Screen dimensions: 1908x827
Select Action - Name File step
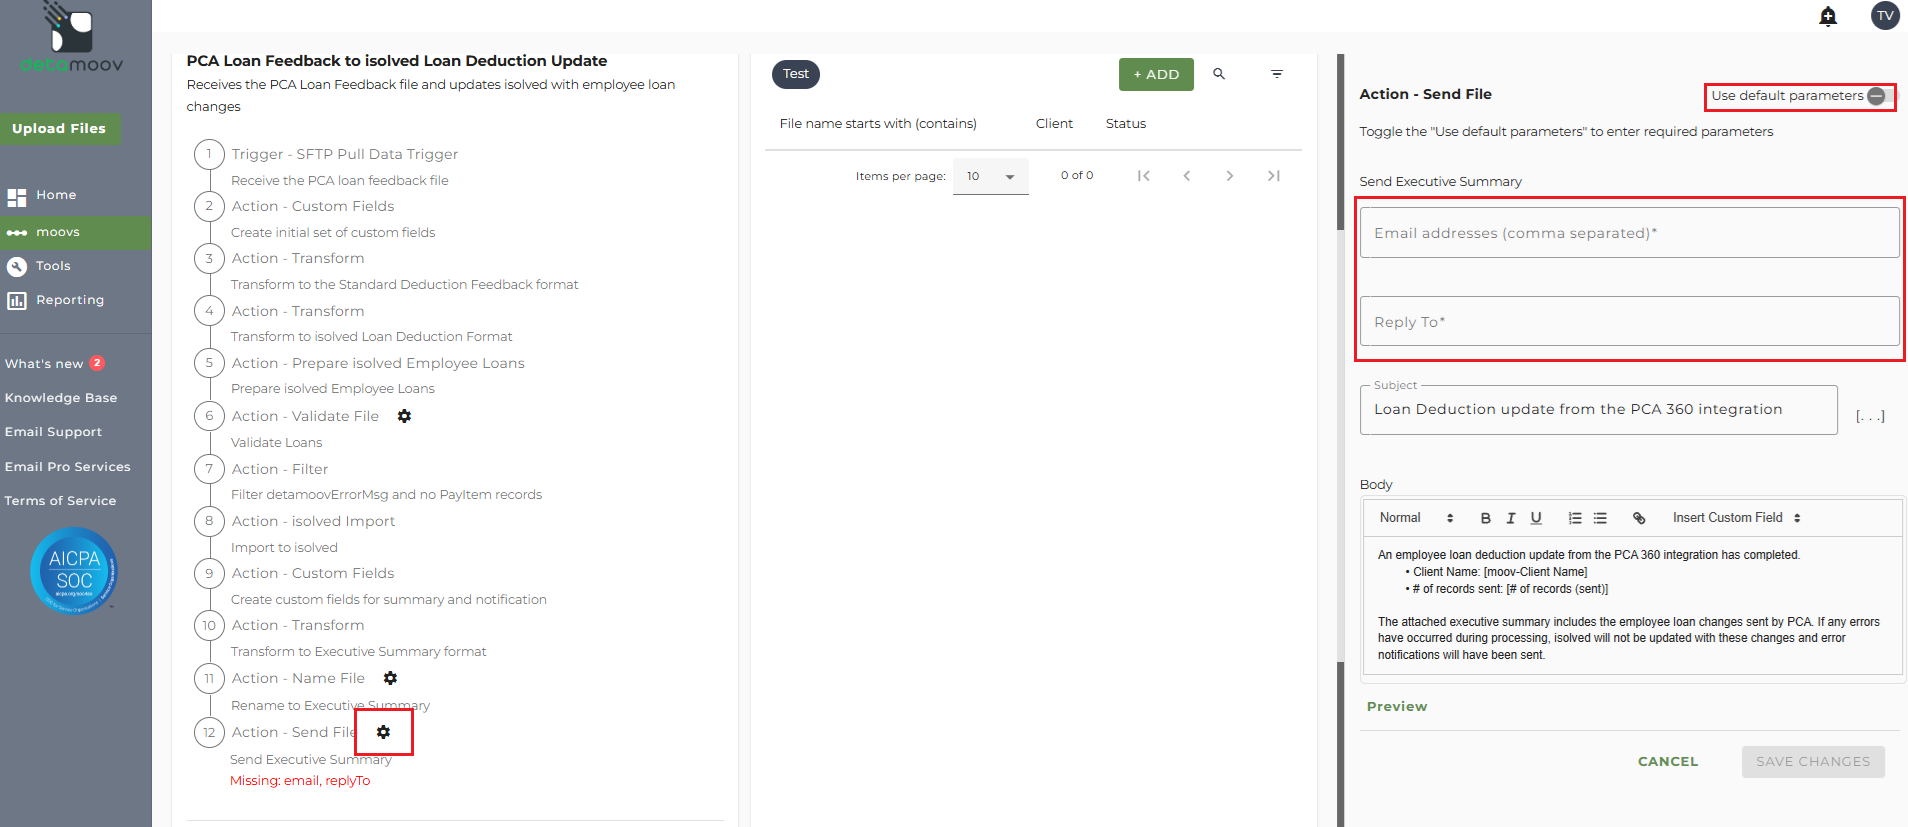coord(298,678)
